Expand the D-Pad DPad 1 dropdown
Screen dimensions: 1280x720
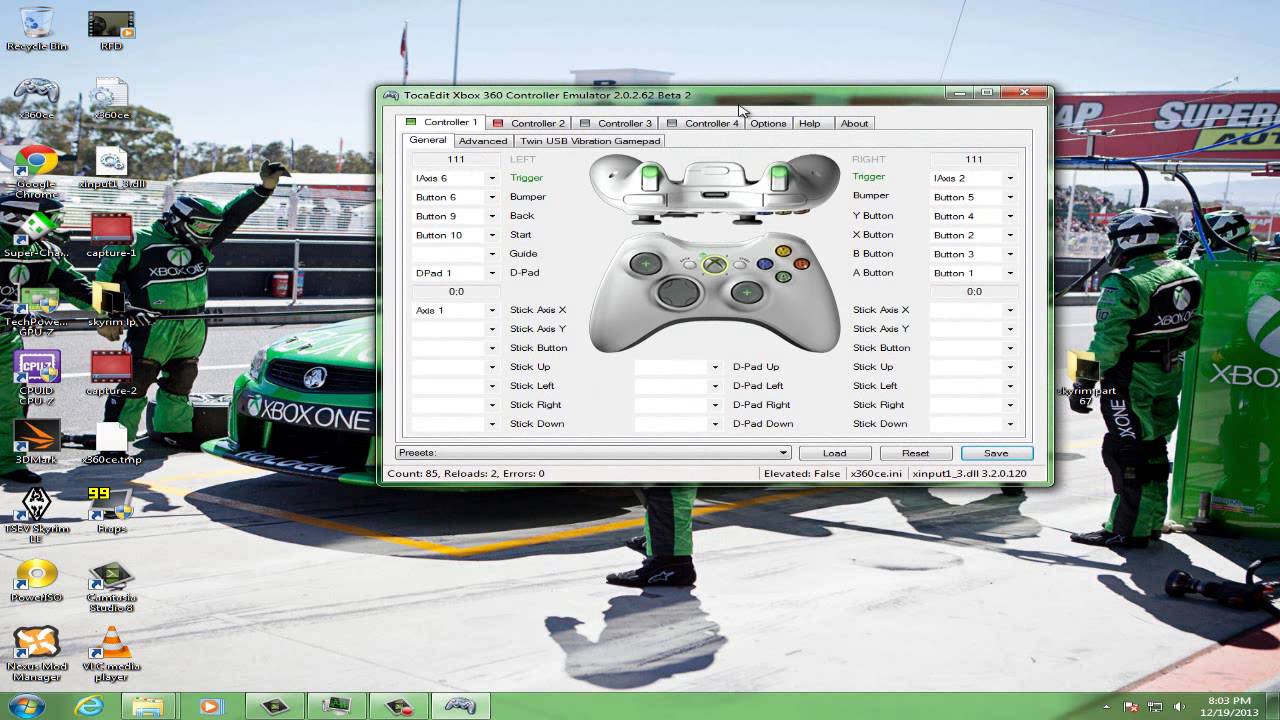tap(492, 273)
